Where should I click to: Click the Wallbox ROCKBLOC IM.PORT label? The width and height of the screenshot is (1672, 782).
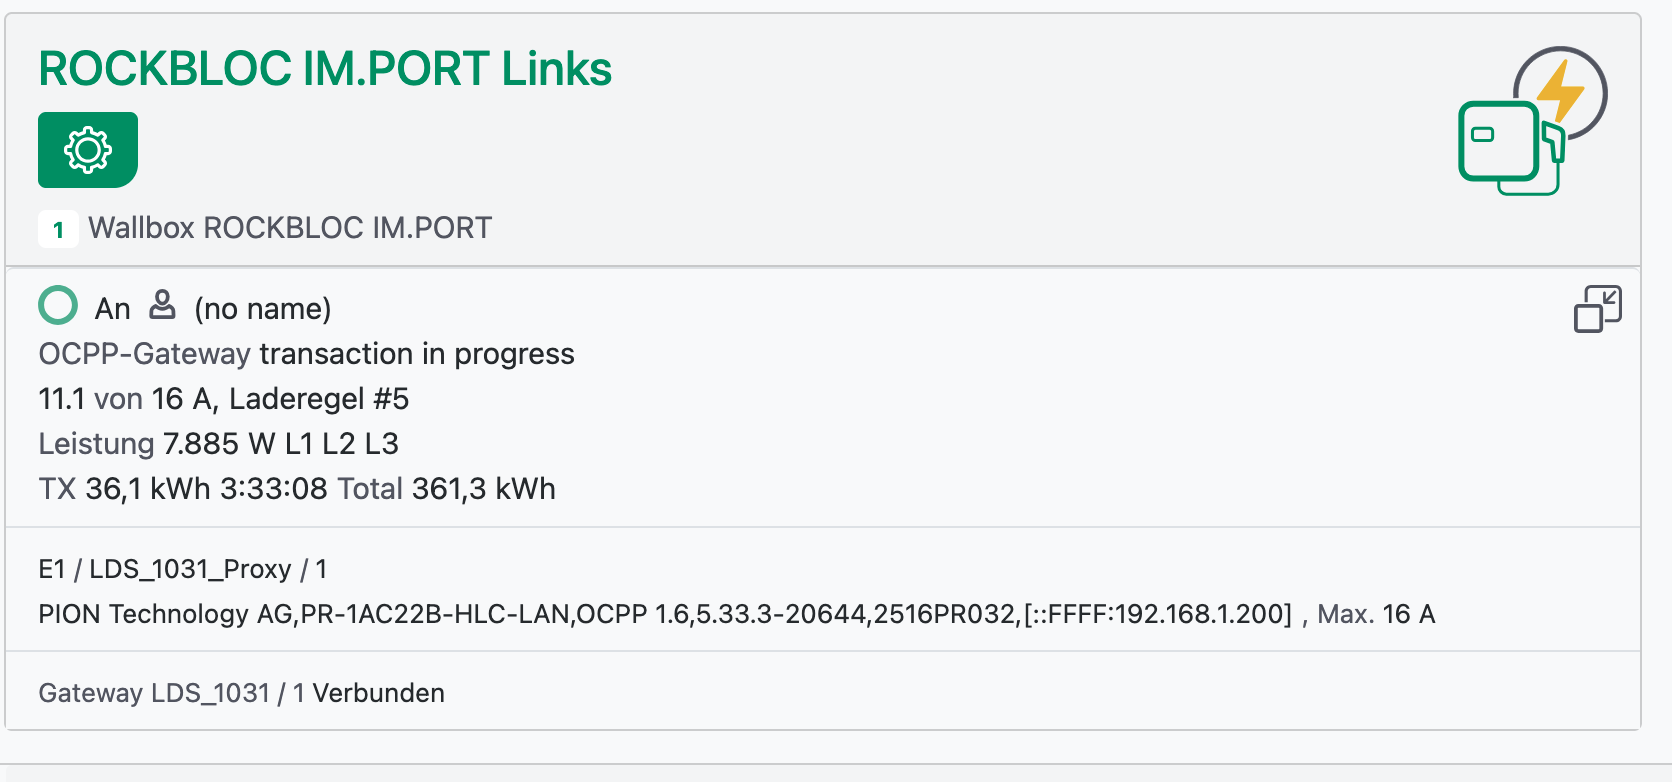tap(290, 228)
